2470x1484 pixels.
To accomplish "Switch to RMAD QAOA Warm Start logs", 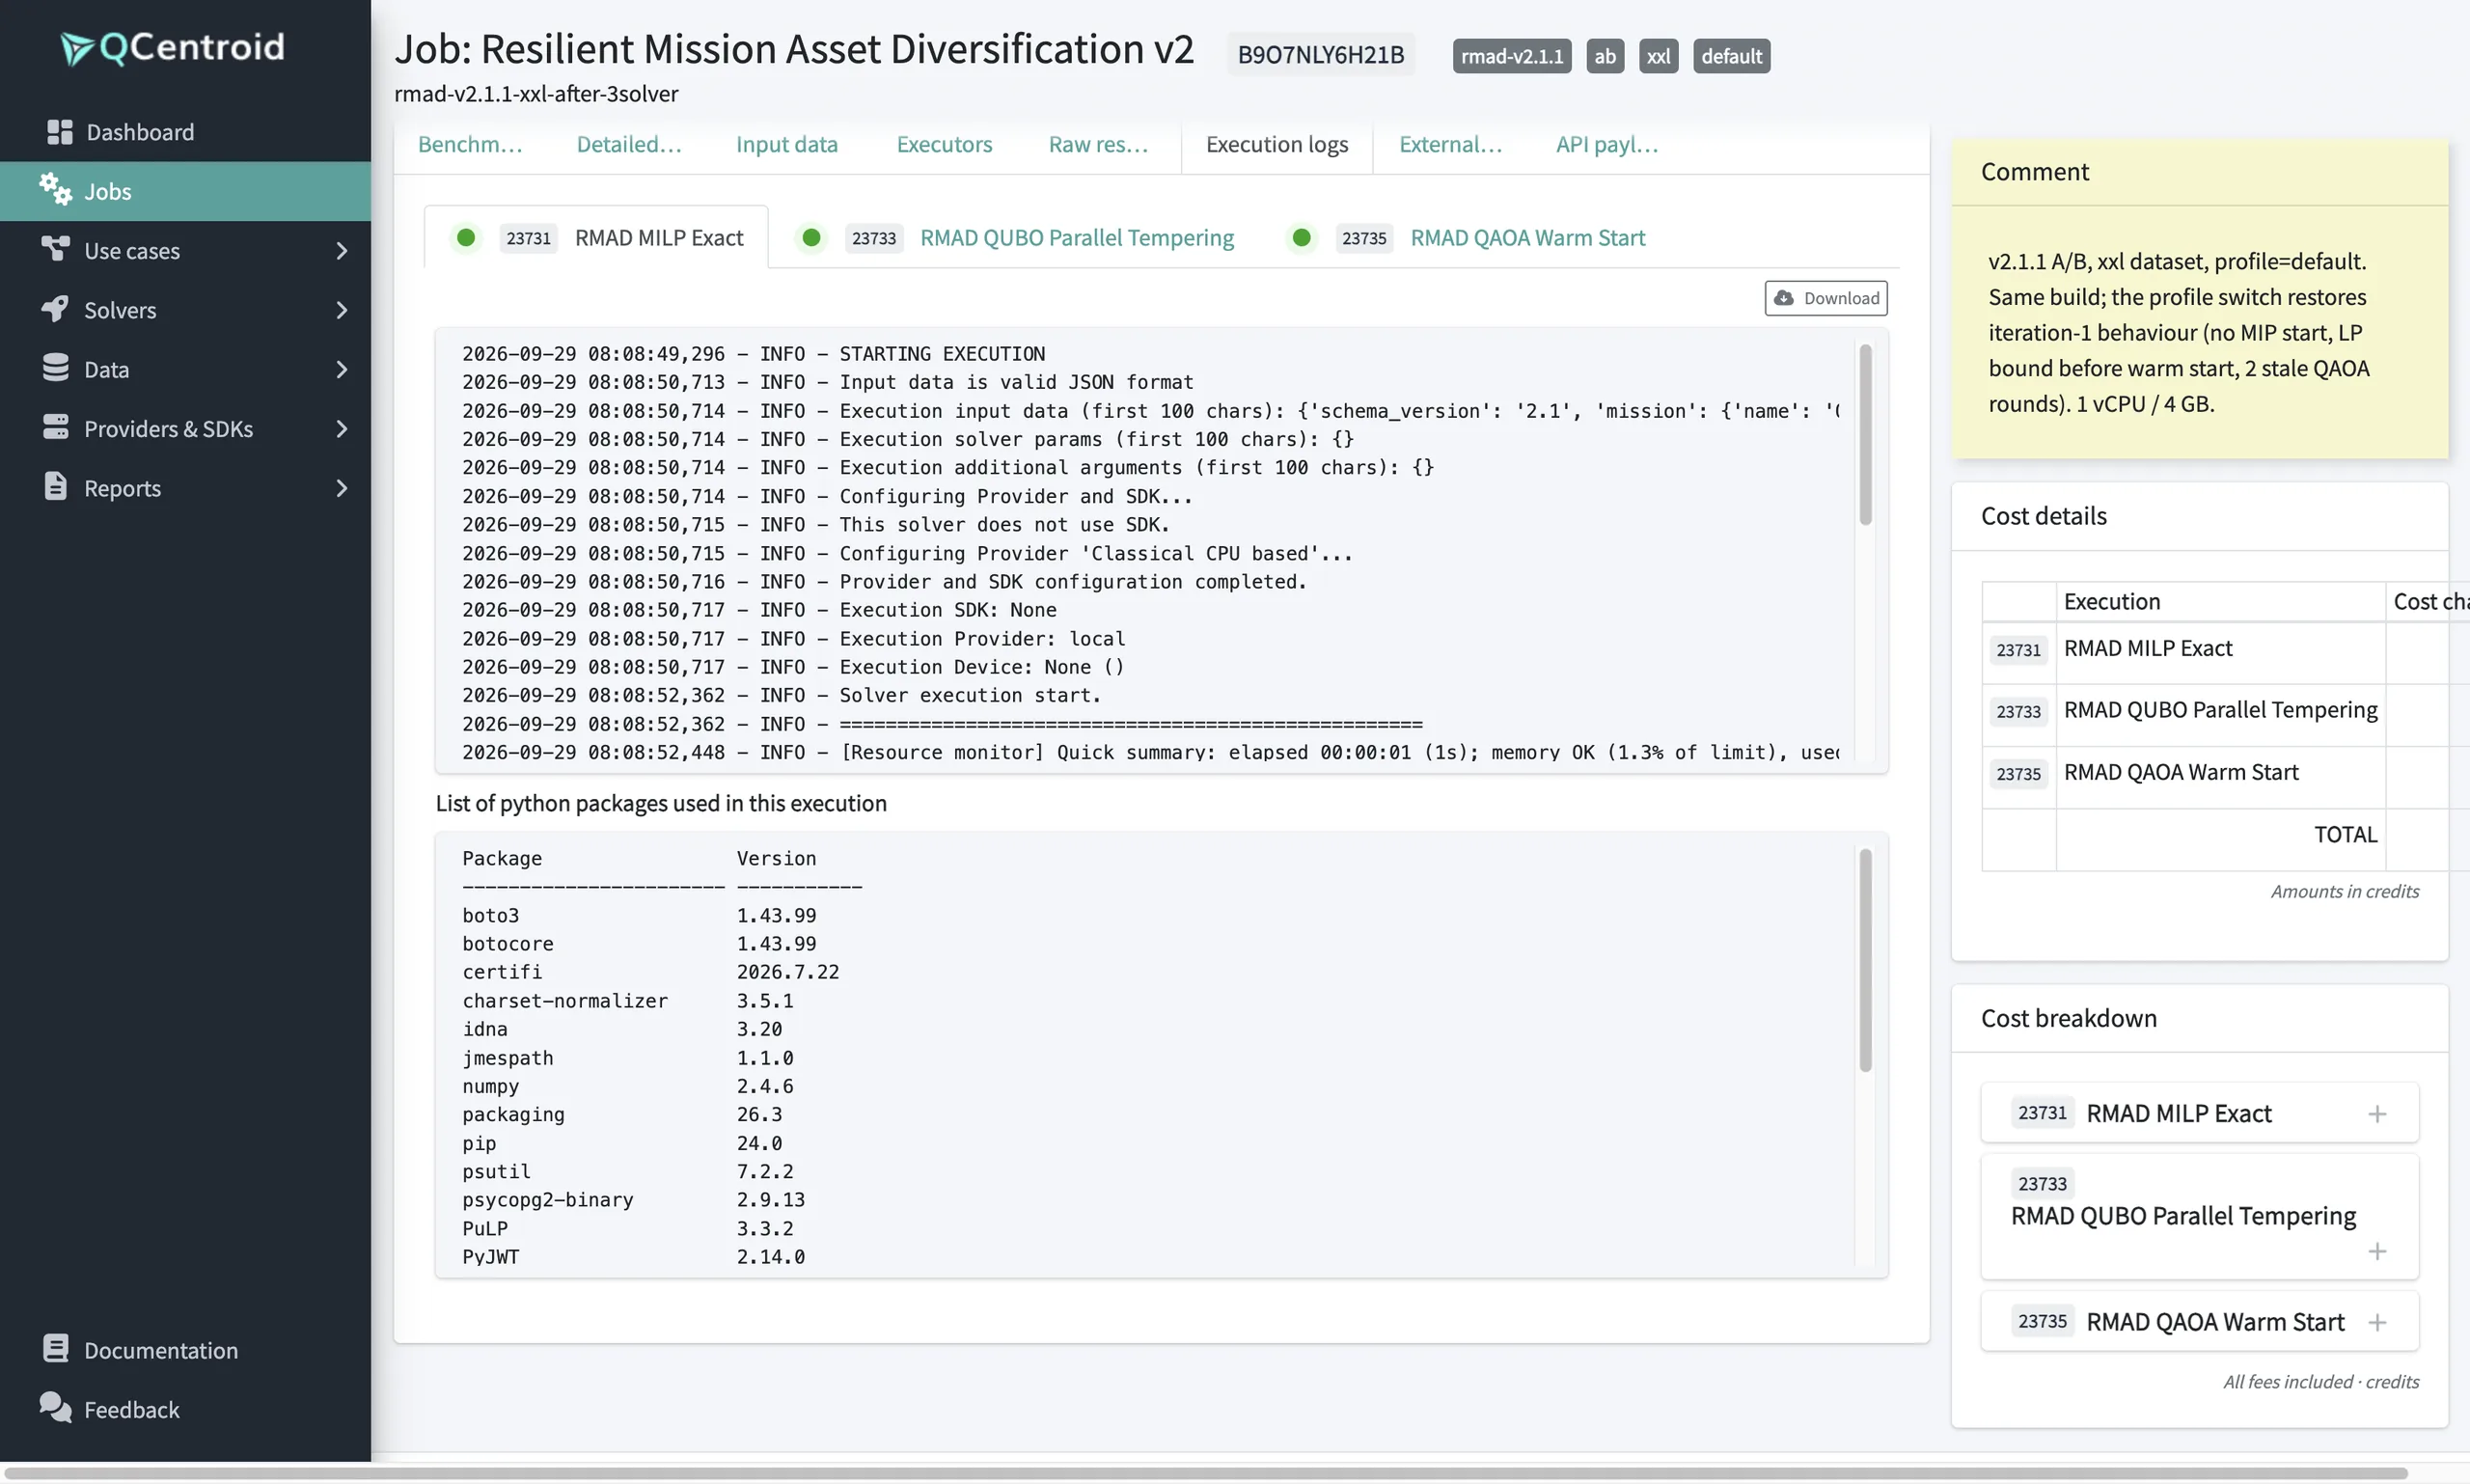I will (x=1468, y=237).
